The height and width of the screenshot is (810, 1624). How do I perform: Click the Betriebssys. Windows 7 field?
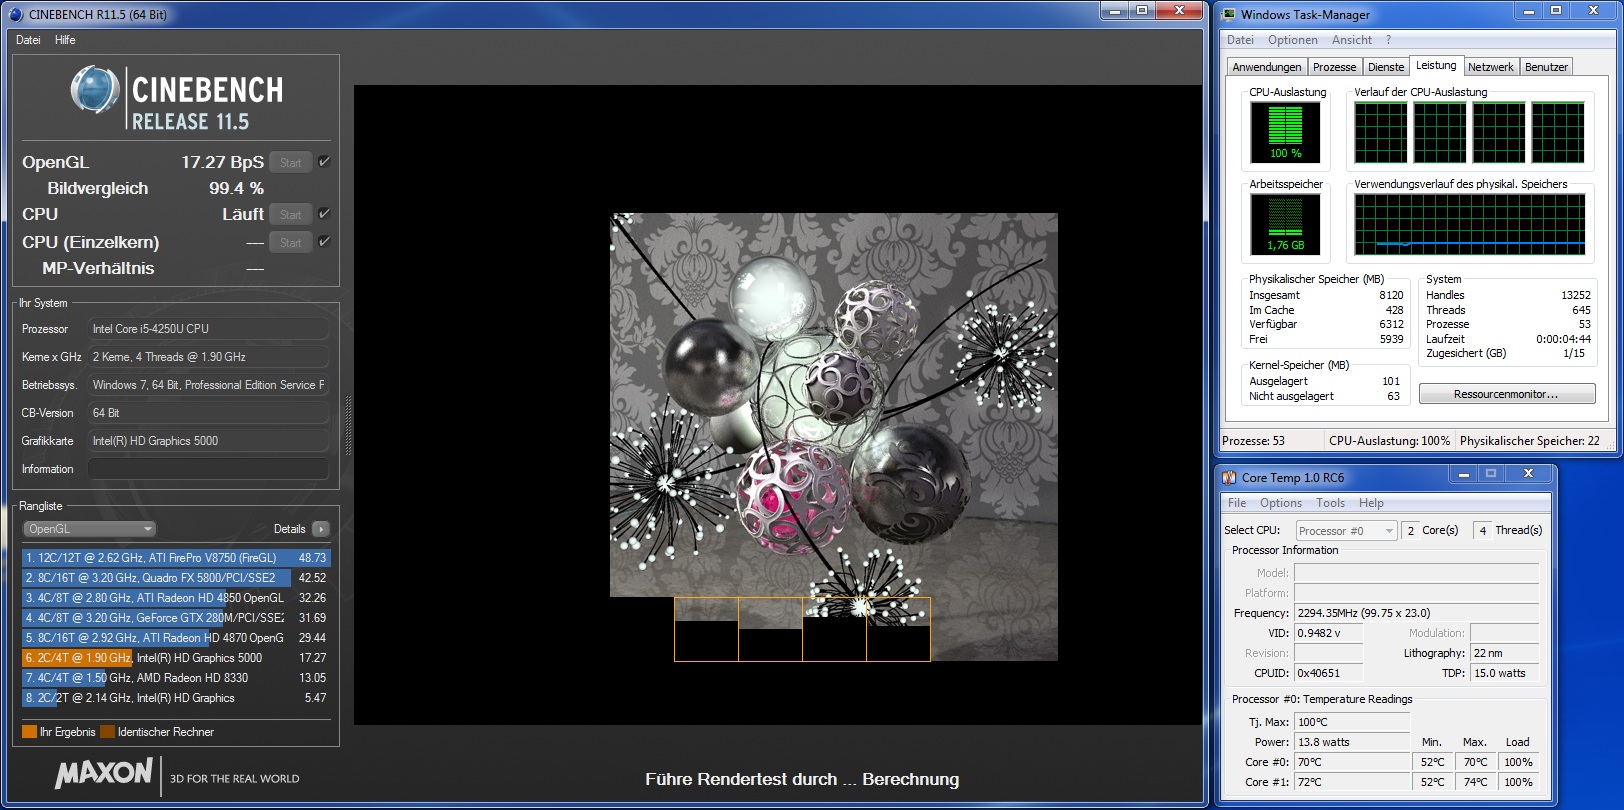coord(208,385)
